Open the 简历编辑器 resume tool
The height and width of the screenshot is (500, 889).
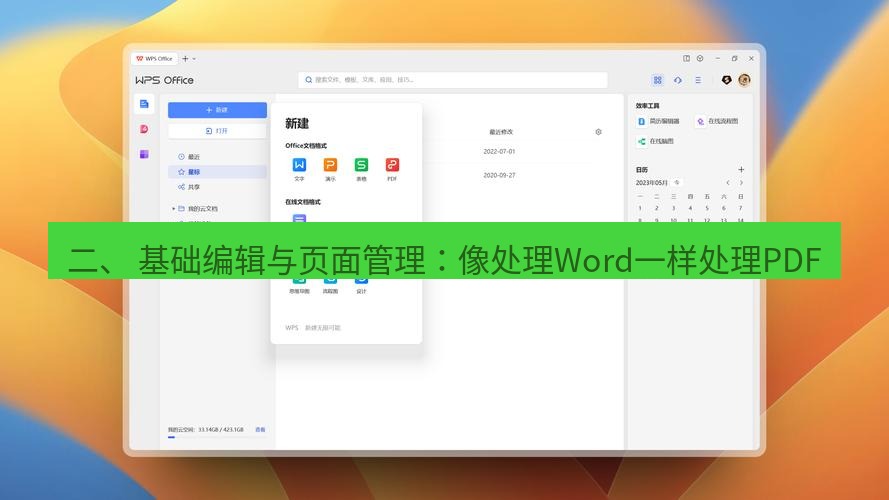658,121
